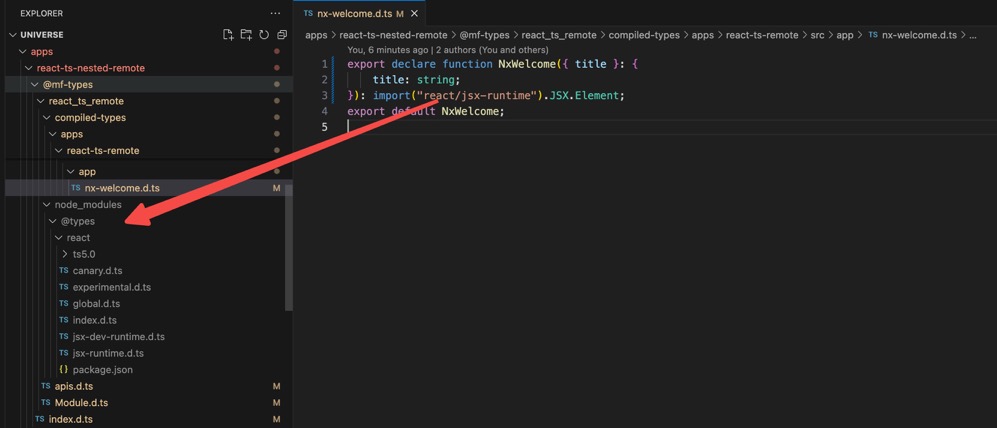Open apis.d.ts in the Explorer

click(x=73, y=386)
